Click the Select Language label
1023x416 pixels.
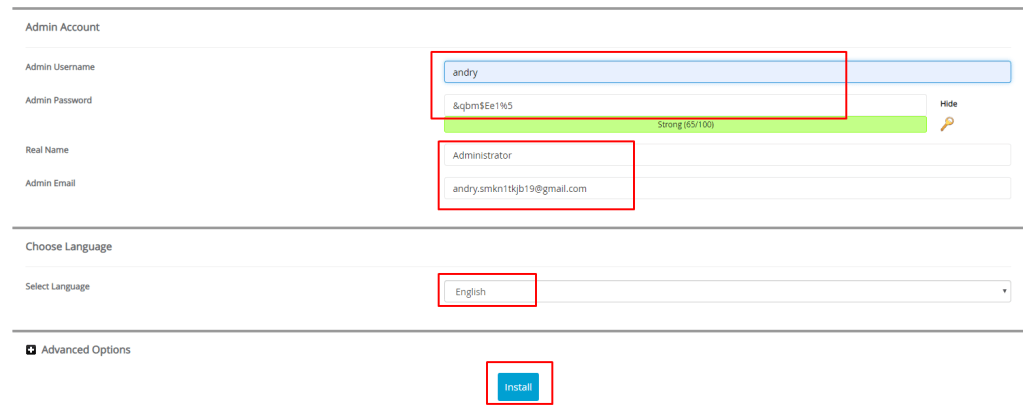pyautogui.click(x=57, y=286)
